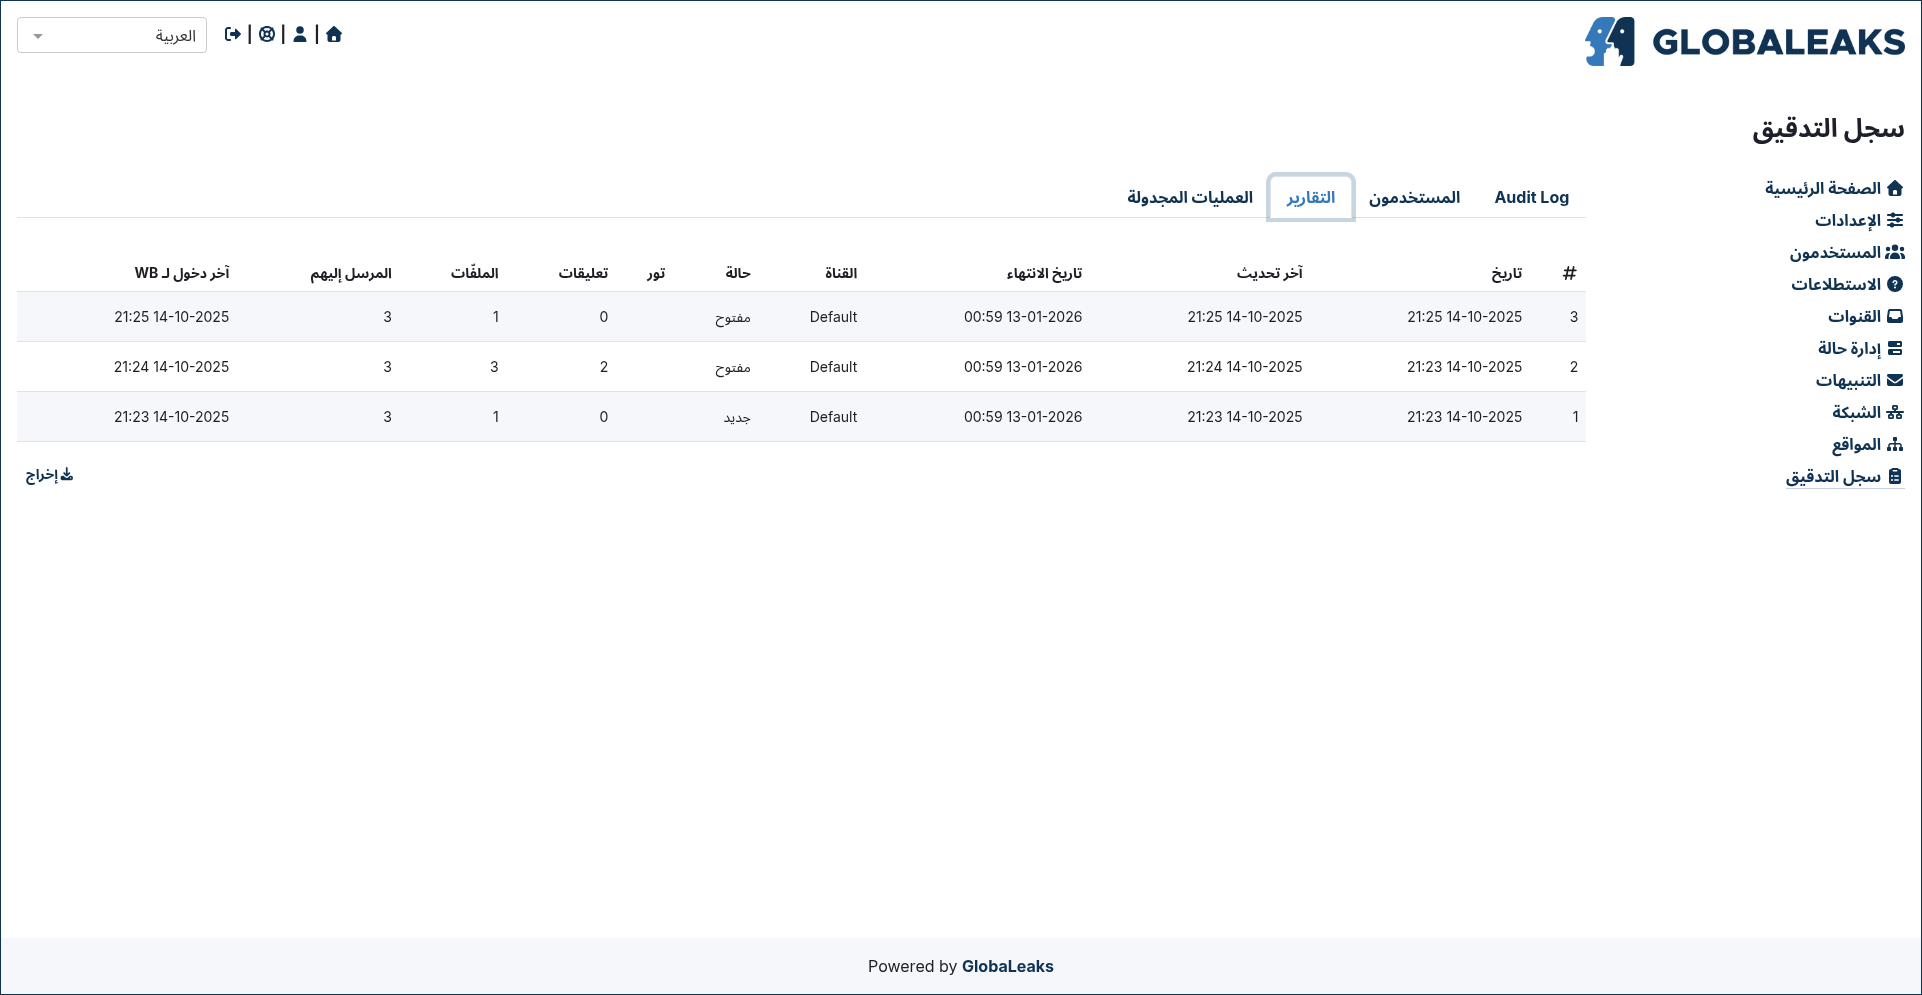
Task: Click the مفتوح status in row 2
Action: [x=732, y=367]
